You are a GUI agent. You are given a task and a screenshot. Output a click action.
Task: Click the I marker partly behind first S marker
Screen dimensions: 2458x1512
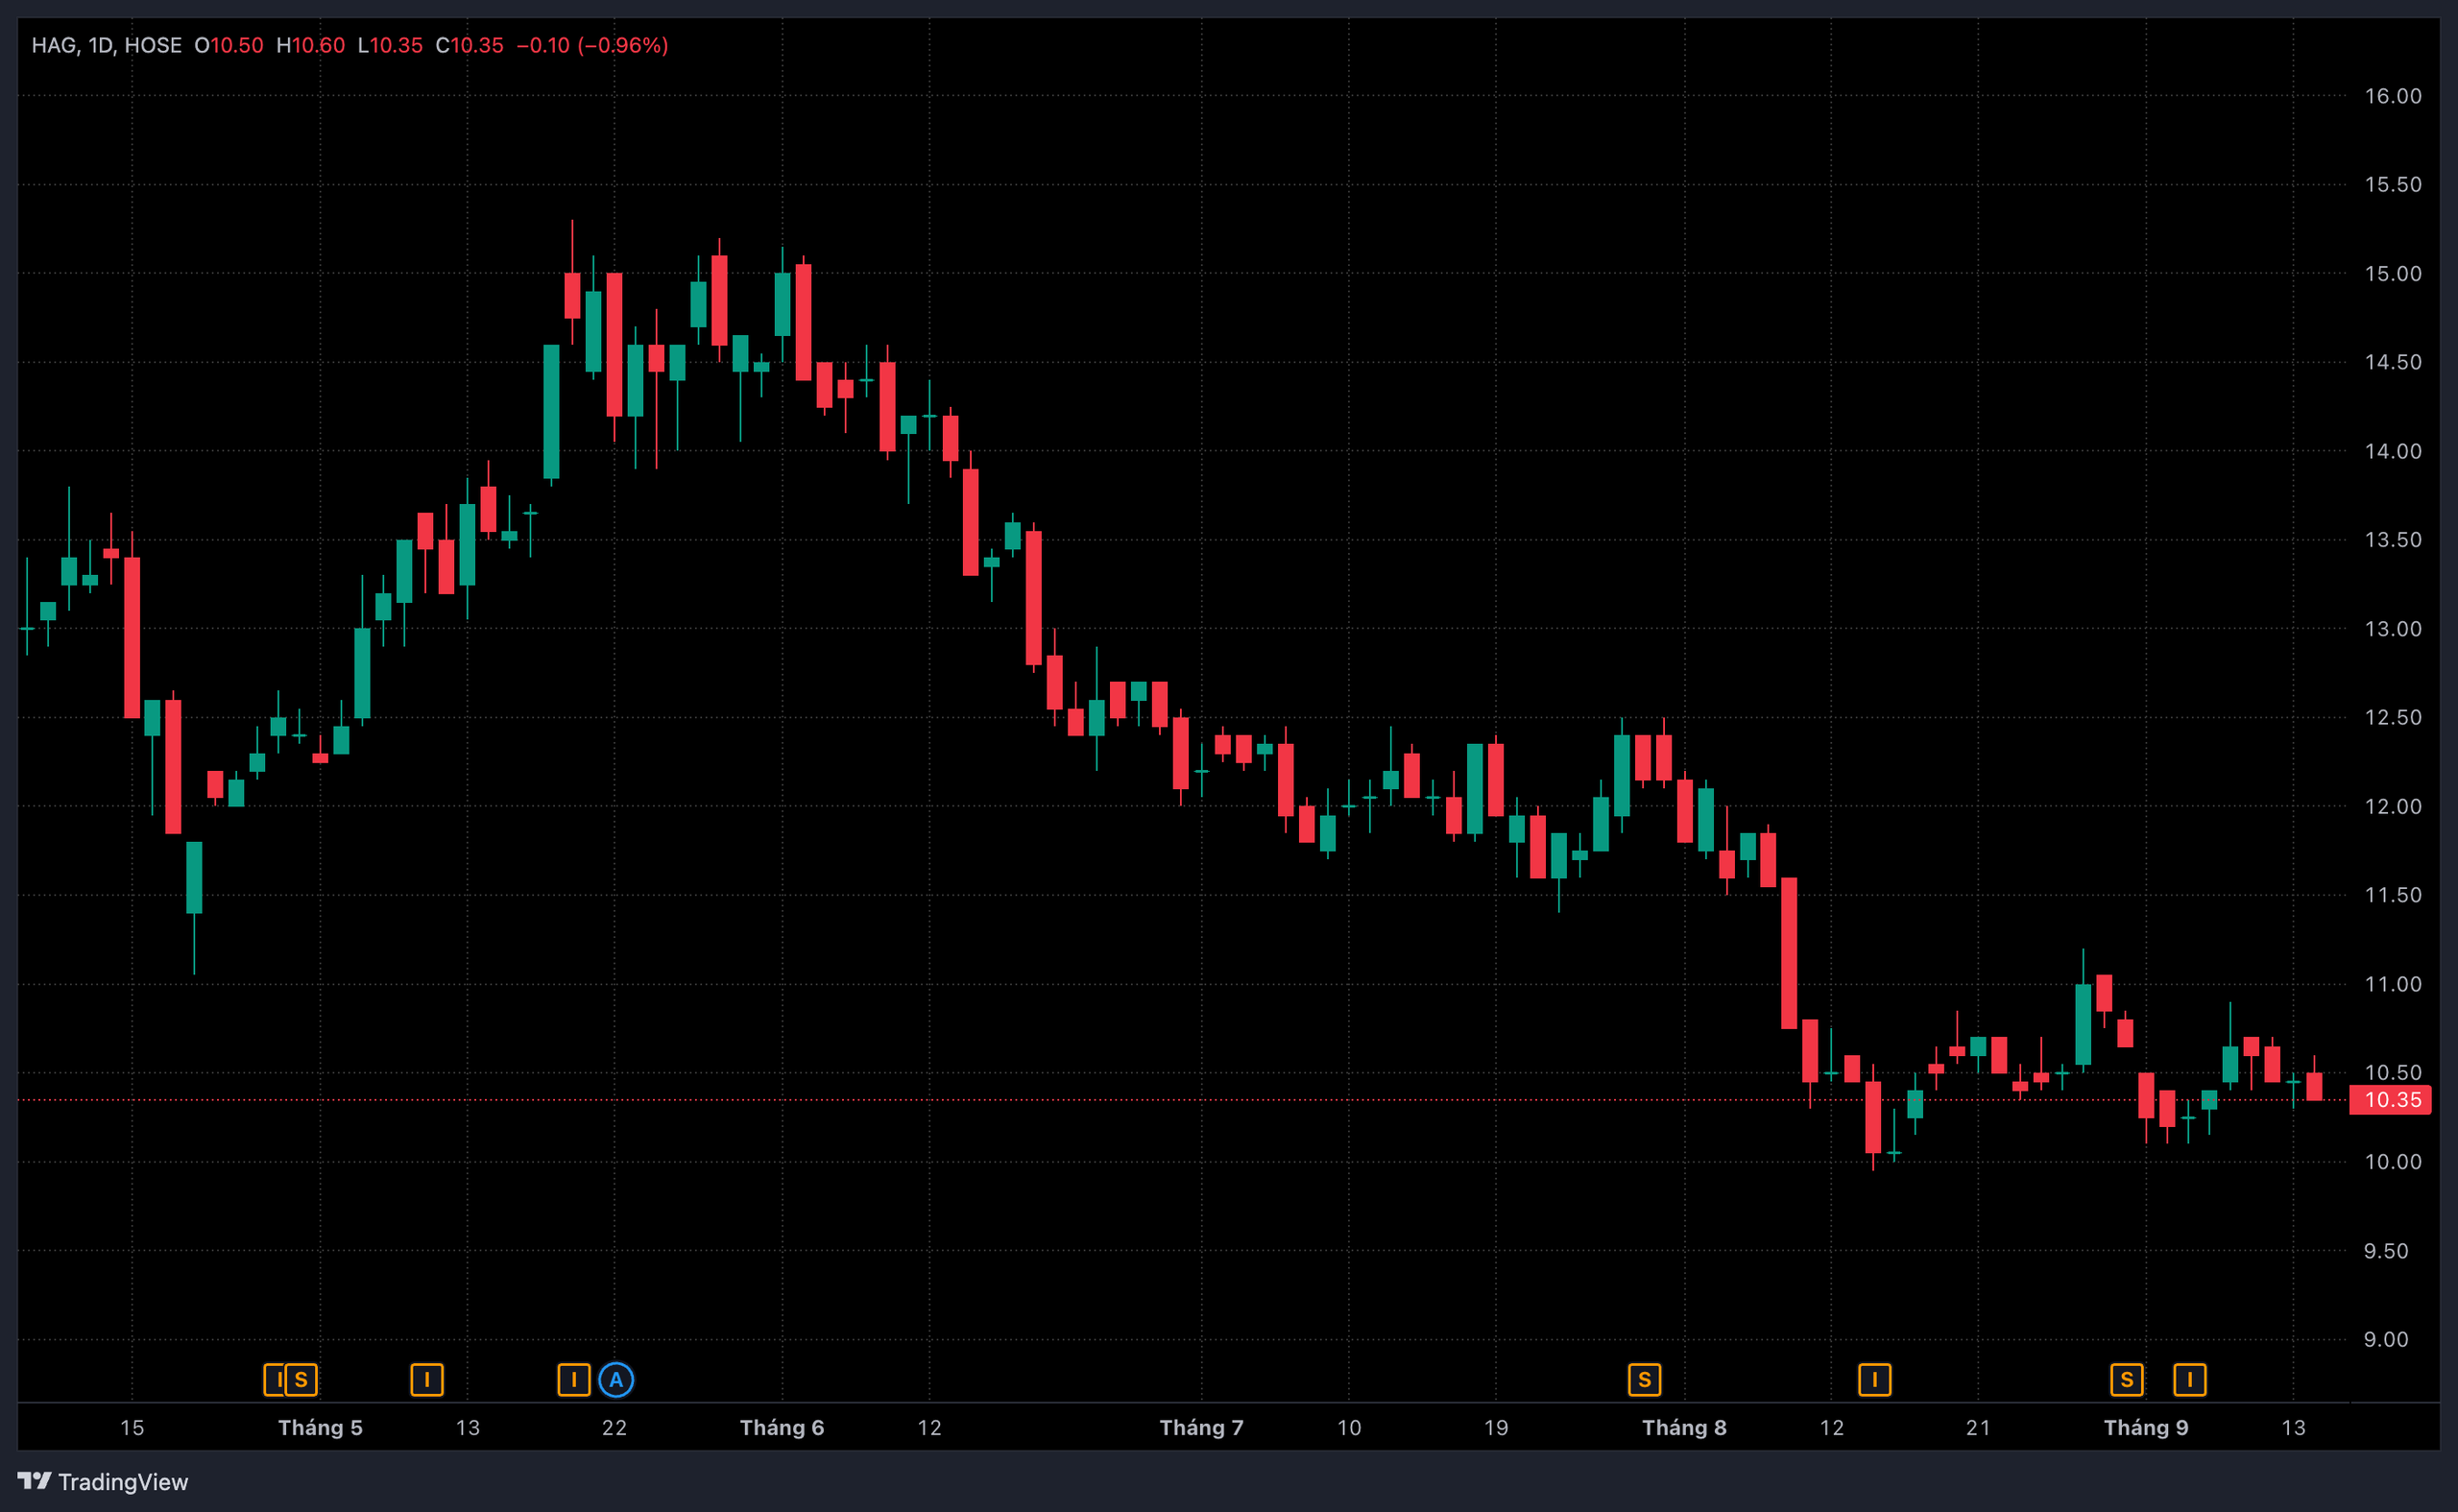[x=274, y=1380]
